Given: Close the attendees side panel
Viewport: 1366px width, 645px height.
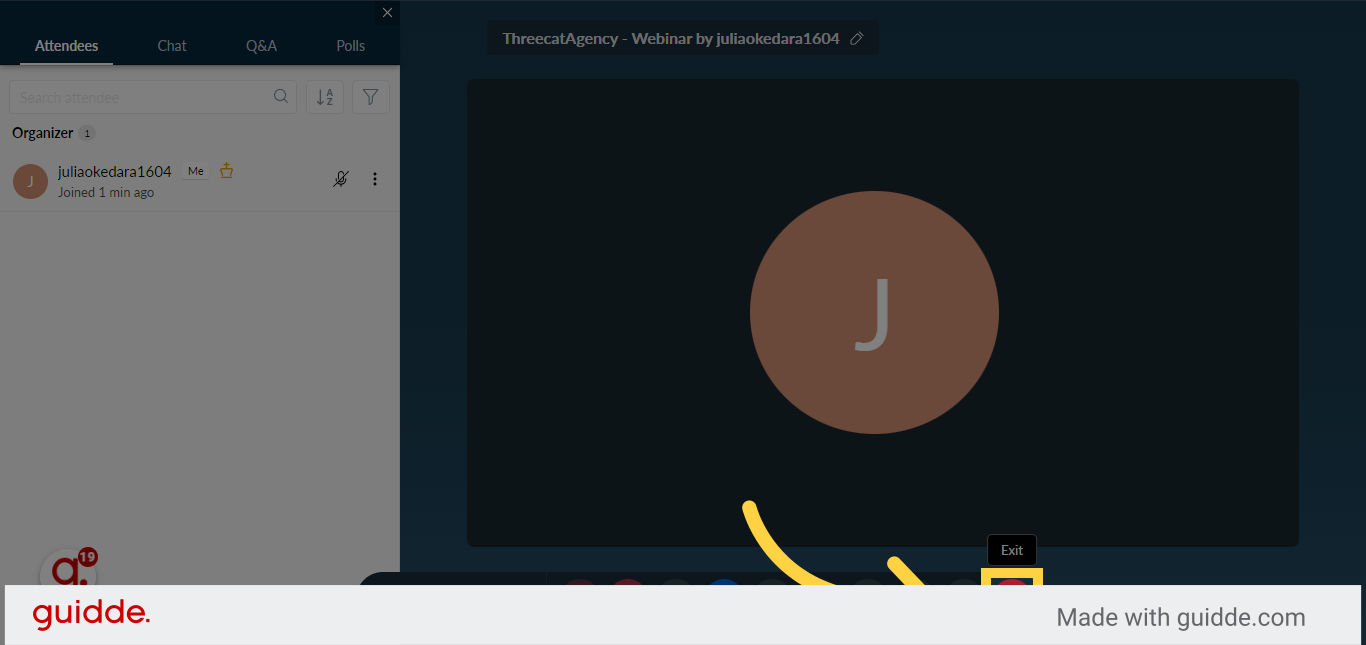Looking at the screenshot, I should click(387, 13).
